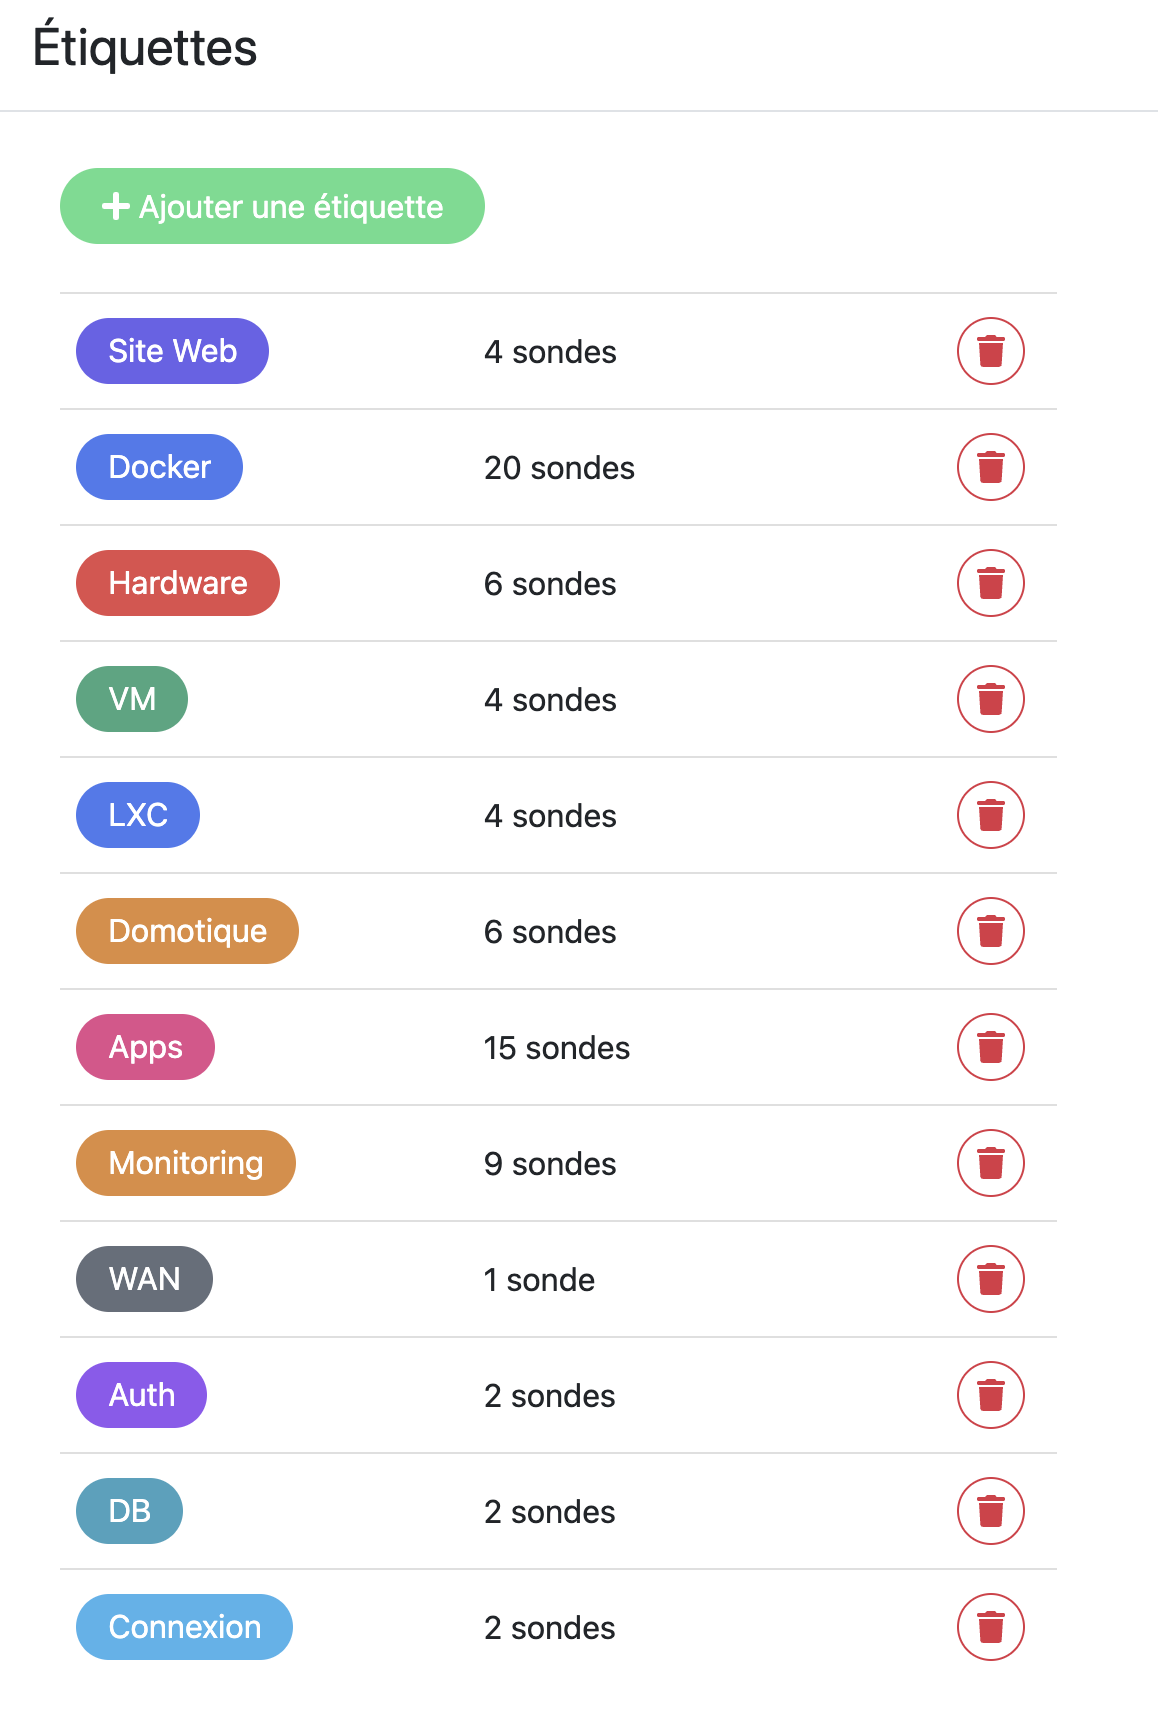The height and width of the screenshot is (1724, 1158).
Task: Select the Connexion blue tag
Action: coord(184,1627)
